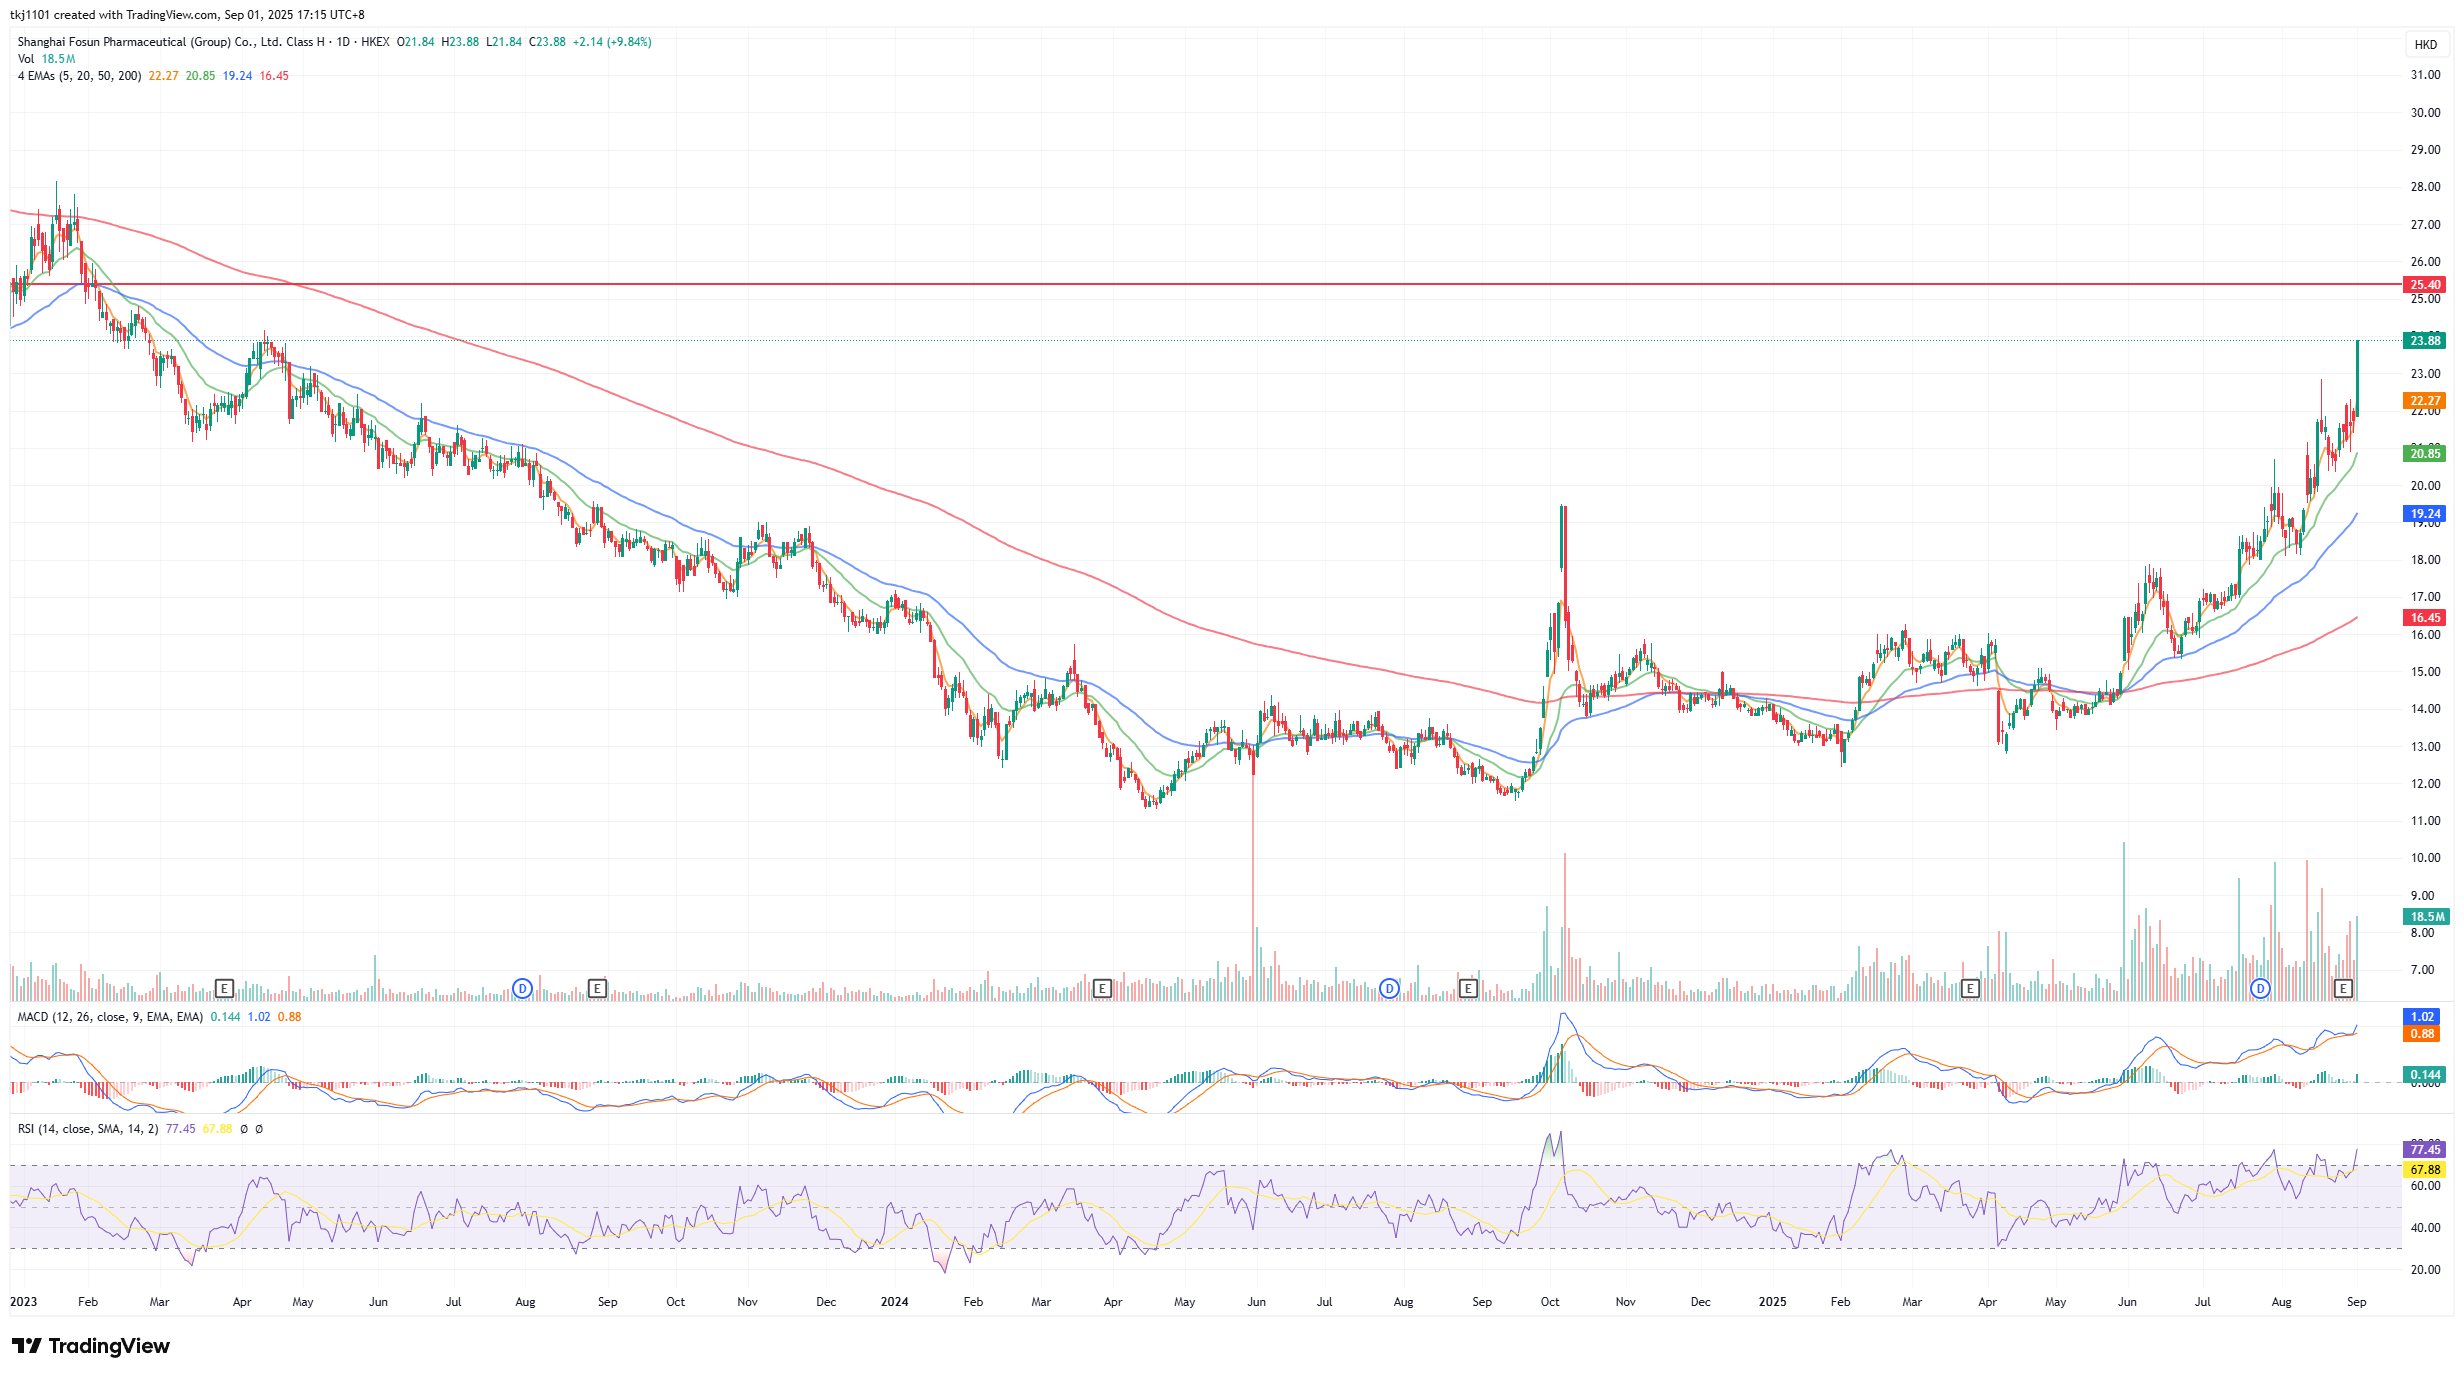Click the RSI (14, close, SMA, 14, 2) legend
This screenshot has width=2464, height=1376.
(x=88, y=1129)
